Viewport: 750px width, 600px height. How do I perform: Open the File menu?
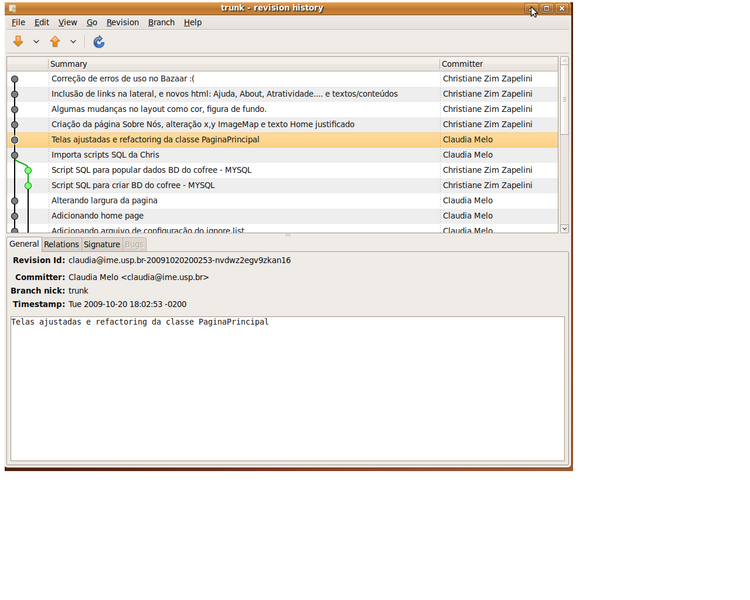18,22
